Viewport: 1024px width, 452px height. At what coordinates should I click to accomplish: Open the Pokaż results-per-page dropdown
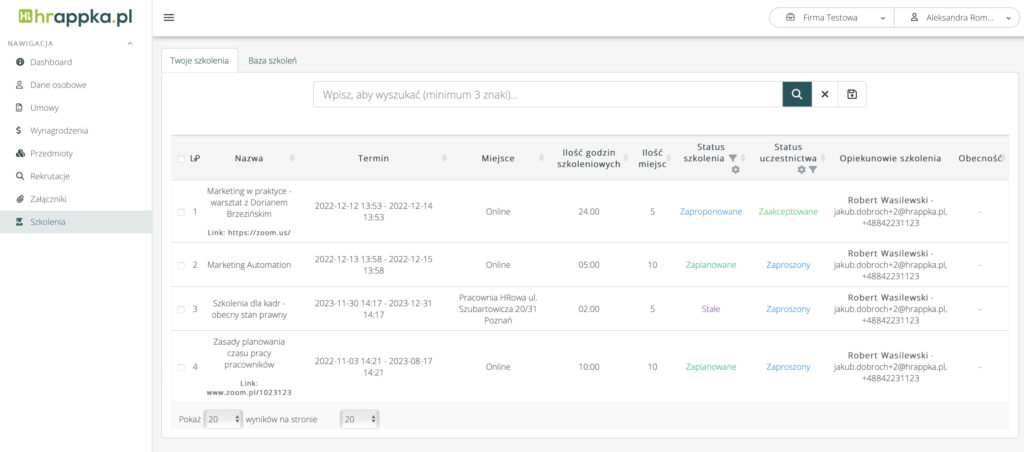pyautogui.click(x=223, y=419)
